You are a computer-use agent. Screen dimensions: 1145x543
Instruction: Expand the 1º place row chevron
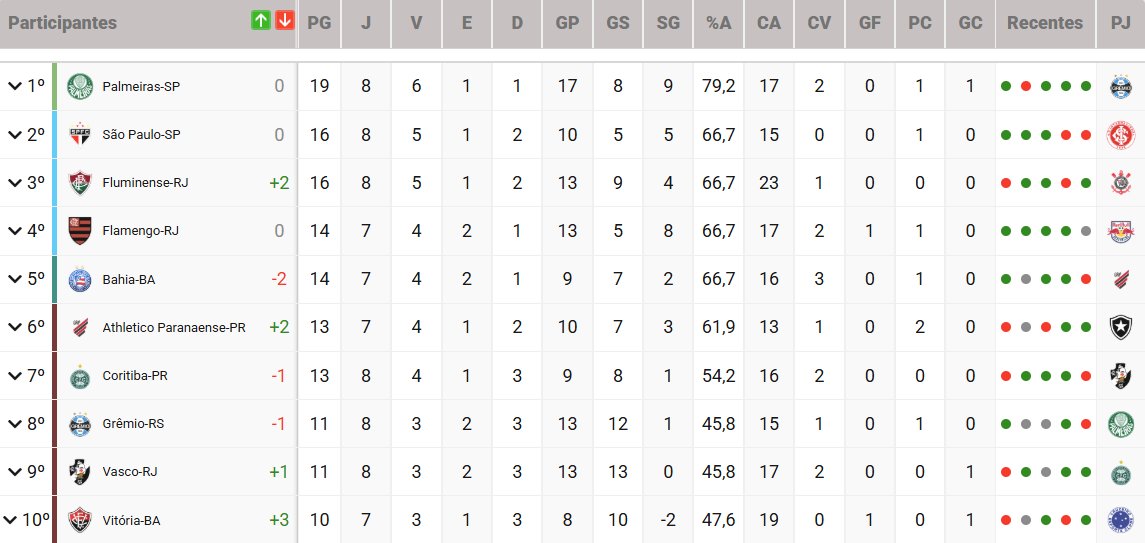(x=15, y=87)
